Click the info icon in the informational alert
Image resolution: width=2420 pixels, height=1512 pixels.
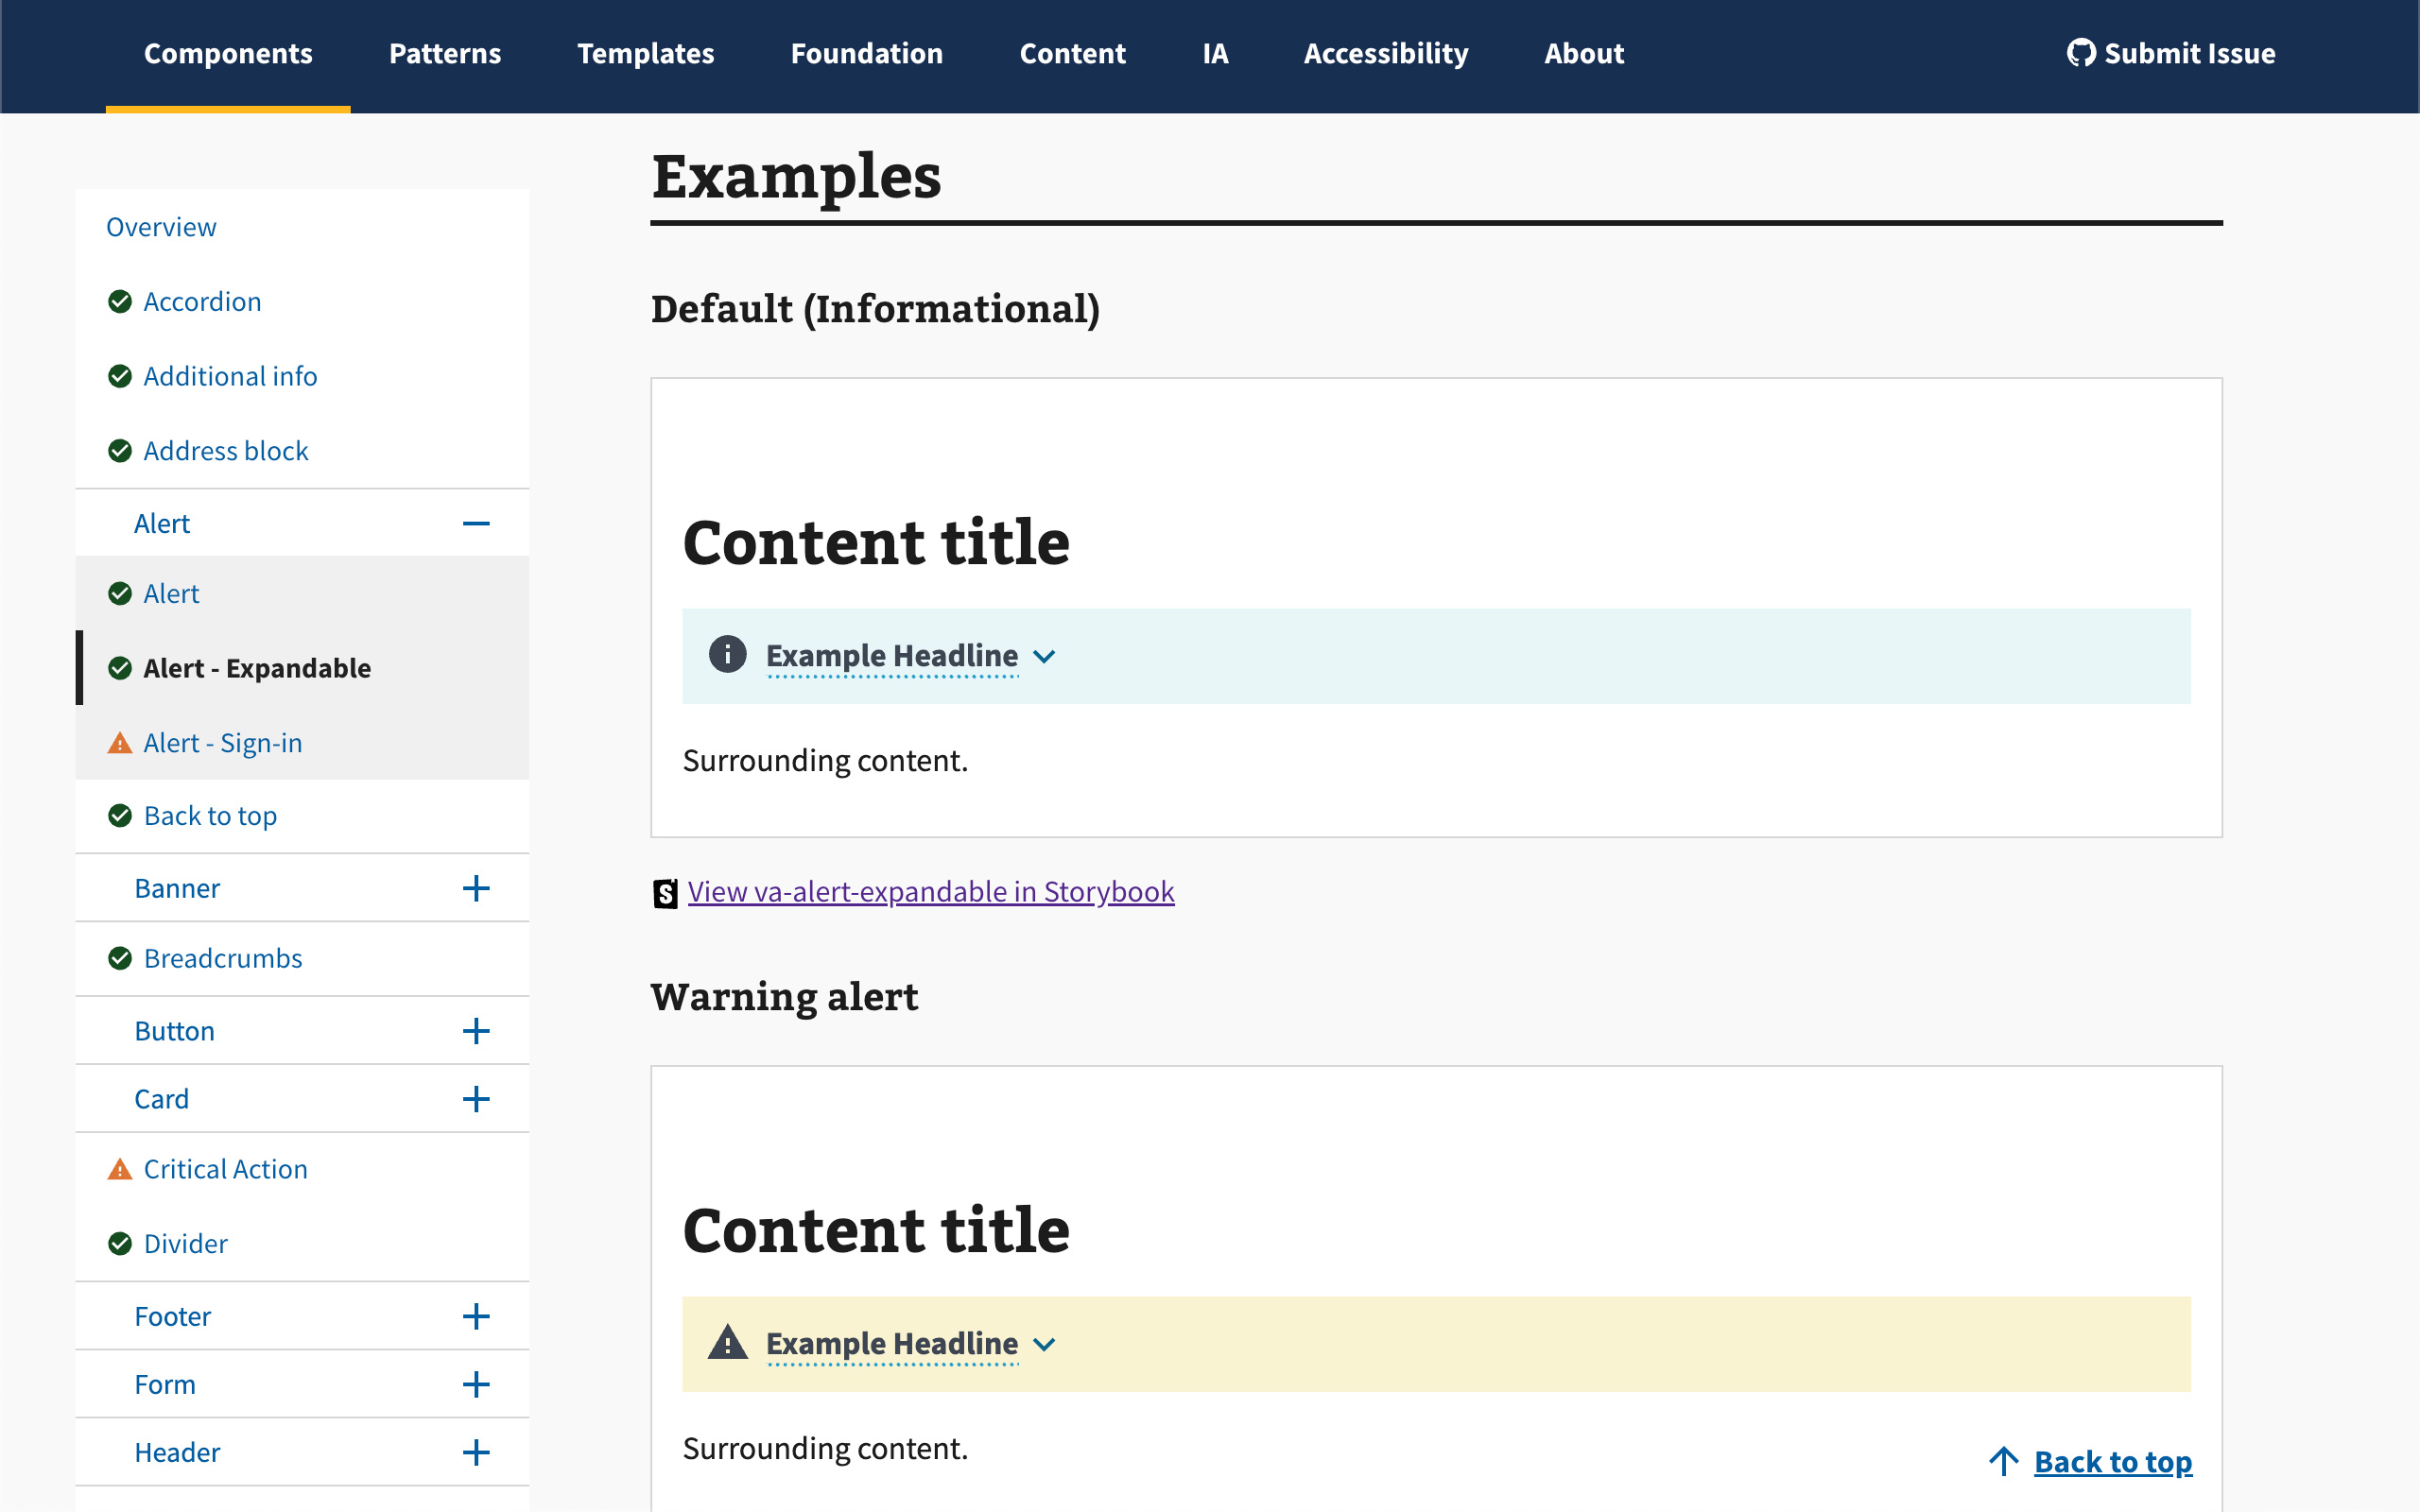[x=728, y=655]
